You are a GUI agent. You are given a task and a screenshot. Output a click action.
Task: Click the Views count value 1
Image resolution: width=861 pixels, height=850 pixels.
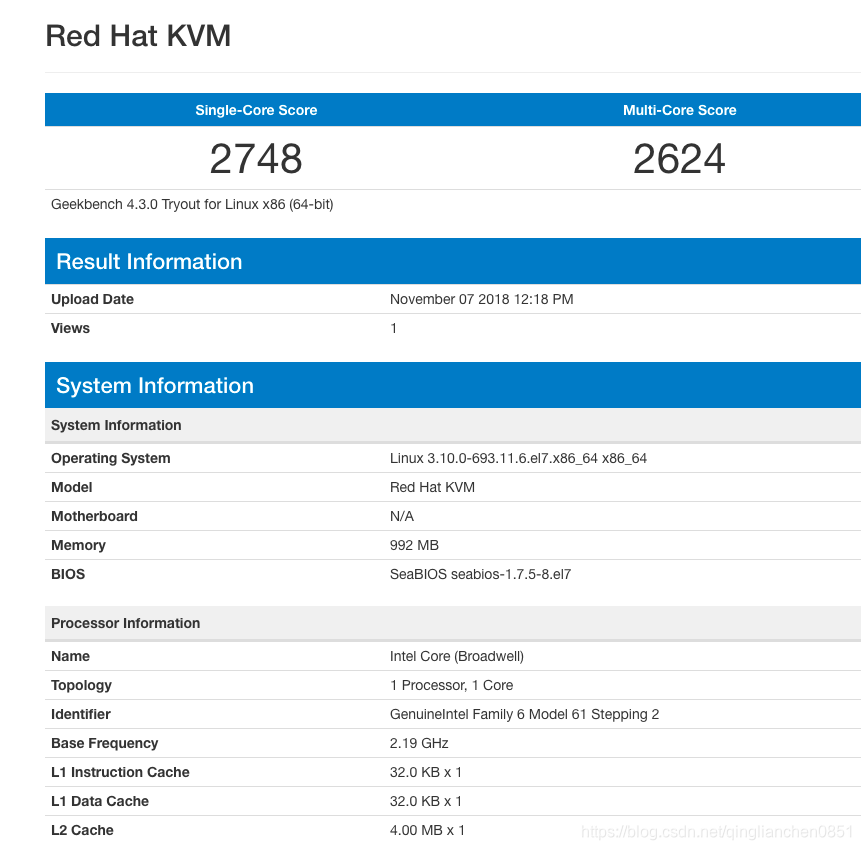[x=393, y=328]
